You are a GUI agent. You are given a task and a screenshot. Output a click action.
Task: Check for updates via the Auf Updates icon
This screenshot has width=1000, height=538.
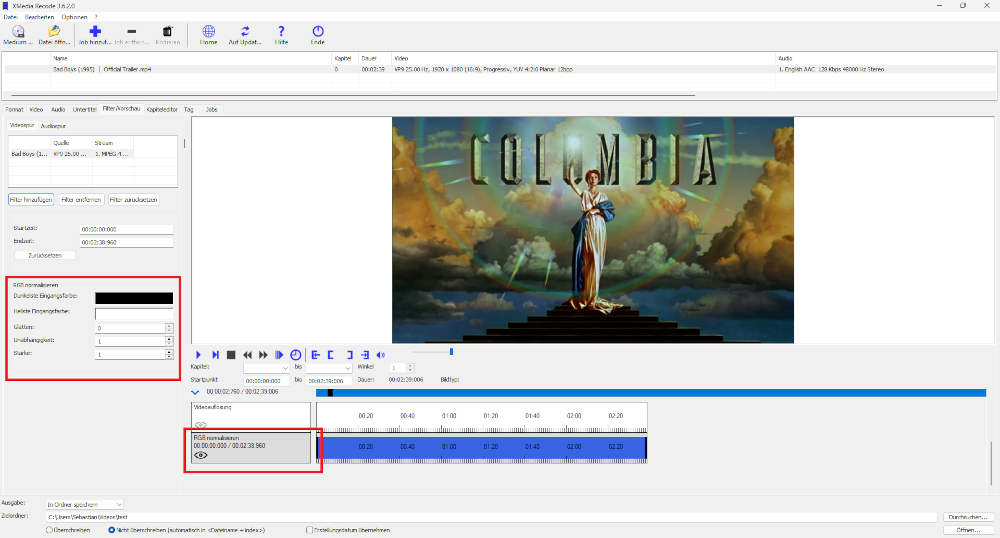pyautogui.click(x=245, y=33)
